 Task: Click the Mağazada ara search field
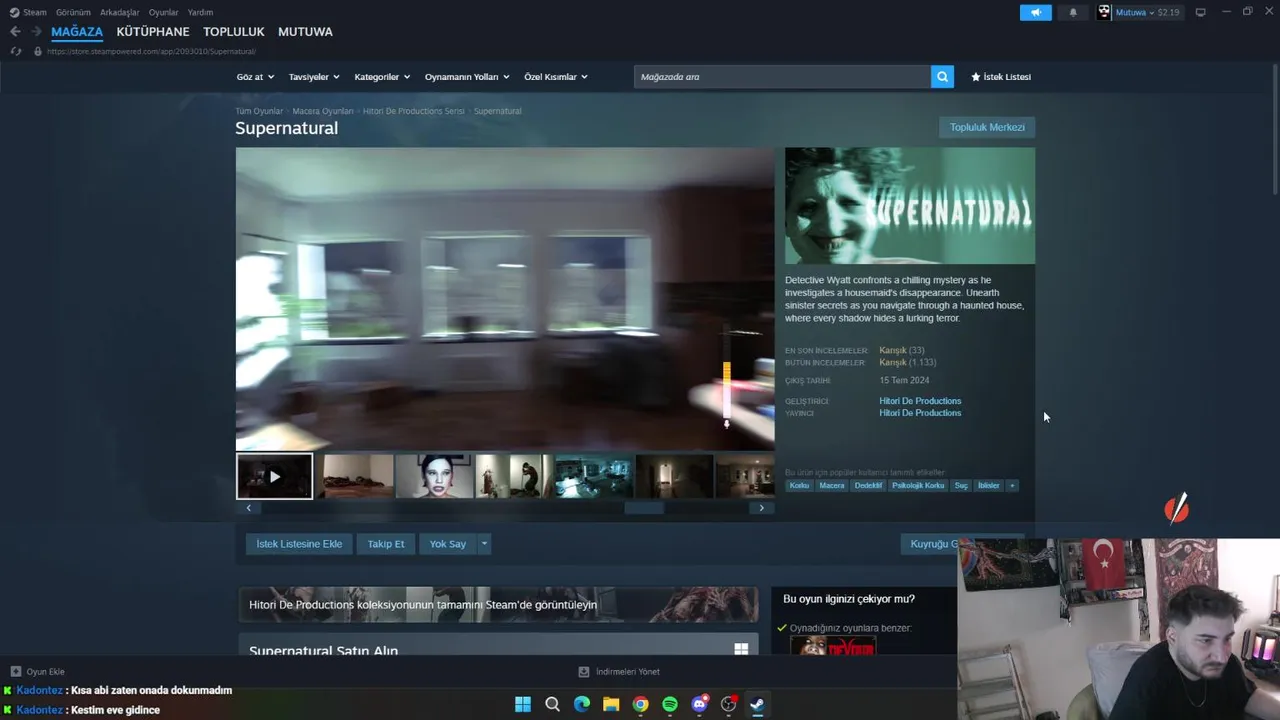click(x=782, y=77)
